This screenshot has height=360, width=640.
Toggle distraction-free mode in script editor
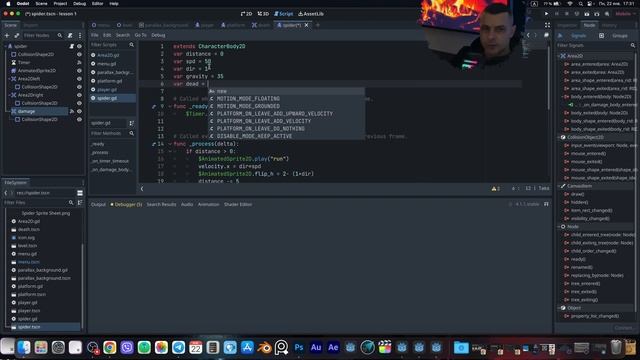[547, 25]
